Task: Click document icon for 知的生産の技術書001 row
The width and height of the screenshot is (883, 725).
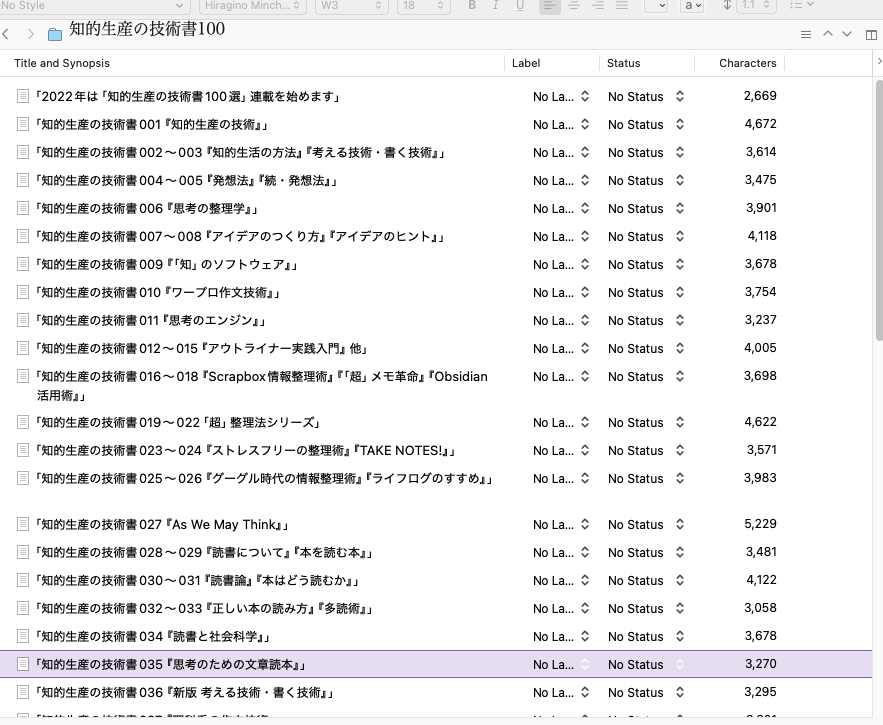Action: click(x=23, y=124)
